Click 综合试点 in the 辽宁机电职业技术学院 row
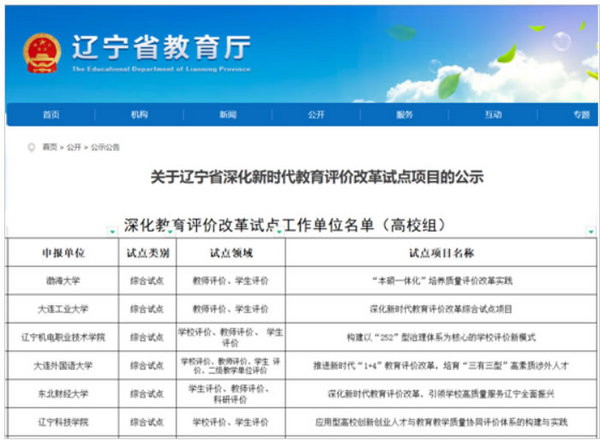The height and width of the screenshot is (440, 600). [x=147, y=337]
